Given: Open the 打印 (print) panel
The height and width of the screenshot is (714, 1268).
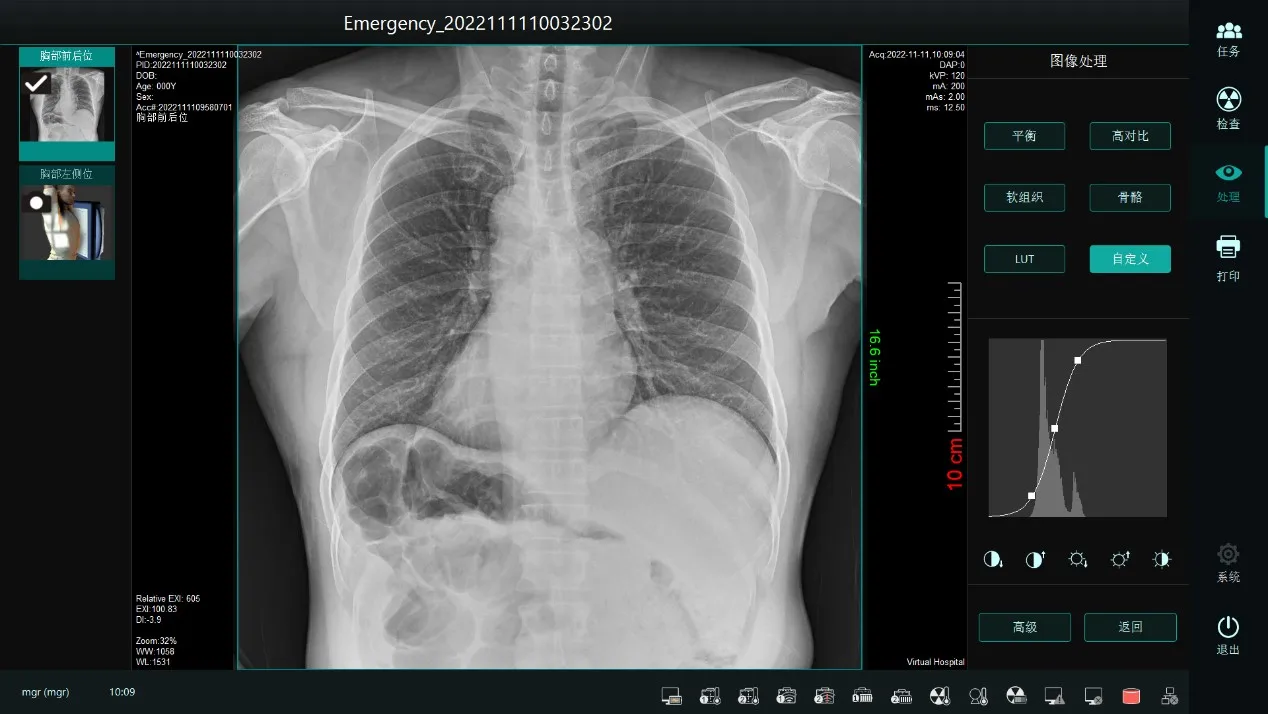Looking at the screenshot, I should click(x=1227, y=255).
